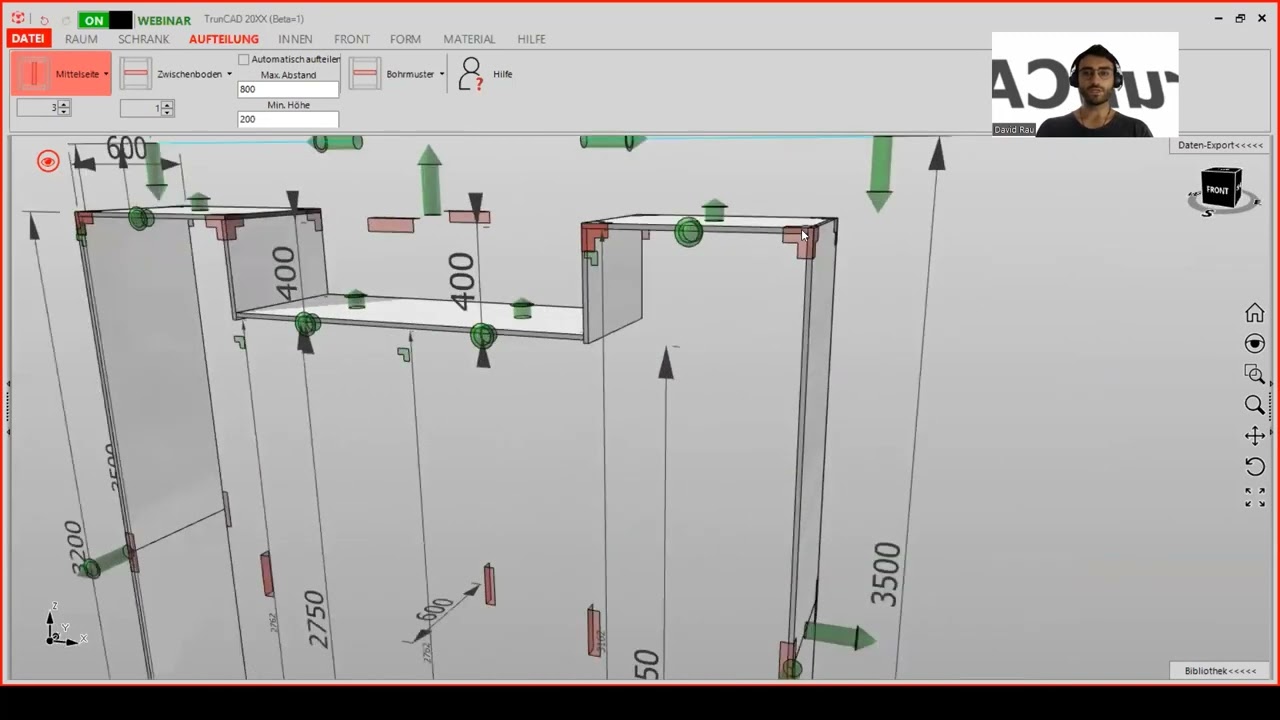
Task: Increase the Mittelseite count stepper
Action: point(64,104)
